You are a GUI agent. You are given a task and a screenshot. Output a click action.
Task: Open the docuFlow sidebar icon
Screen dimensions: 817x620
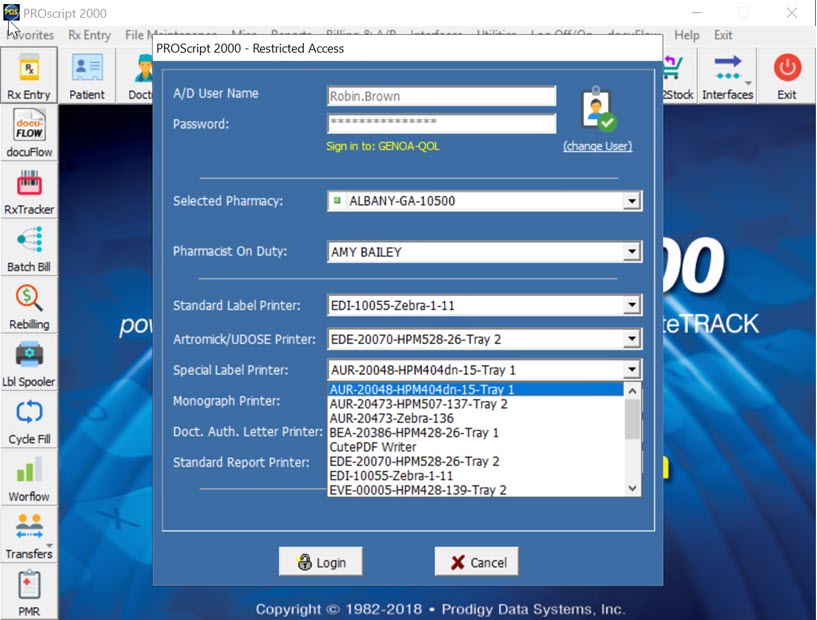pos(29,133)
